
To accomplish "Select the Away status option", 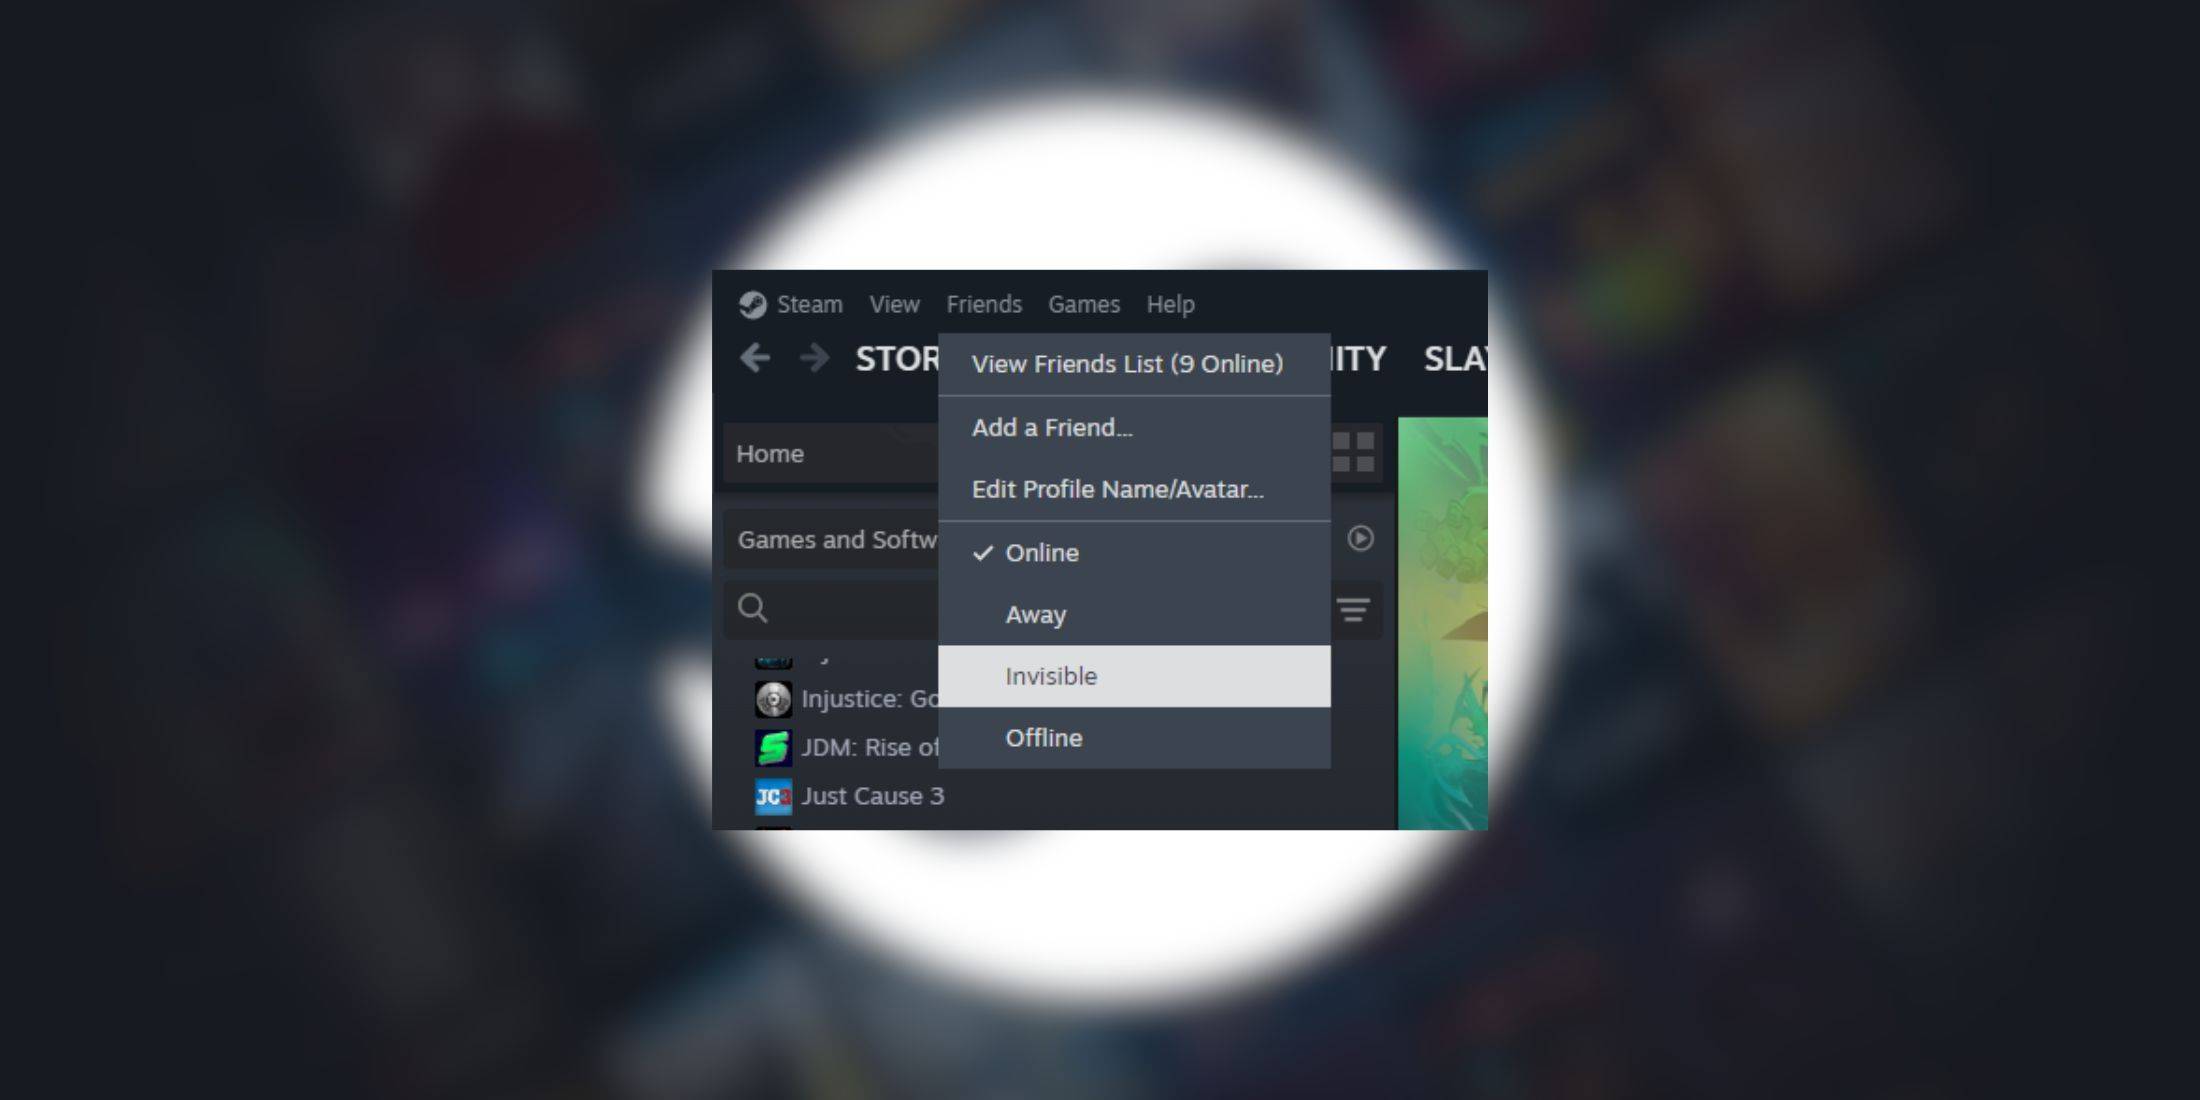I will pyautogui.click(x=1033, y=613).
